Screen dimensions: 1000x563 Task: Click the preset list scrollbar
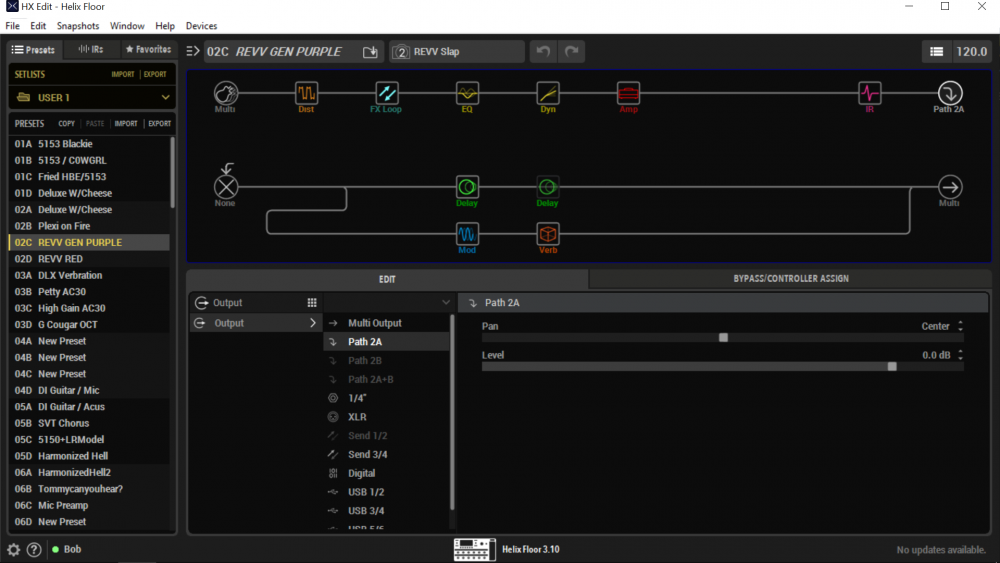click(x=172, y=172)
